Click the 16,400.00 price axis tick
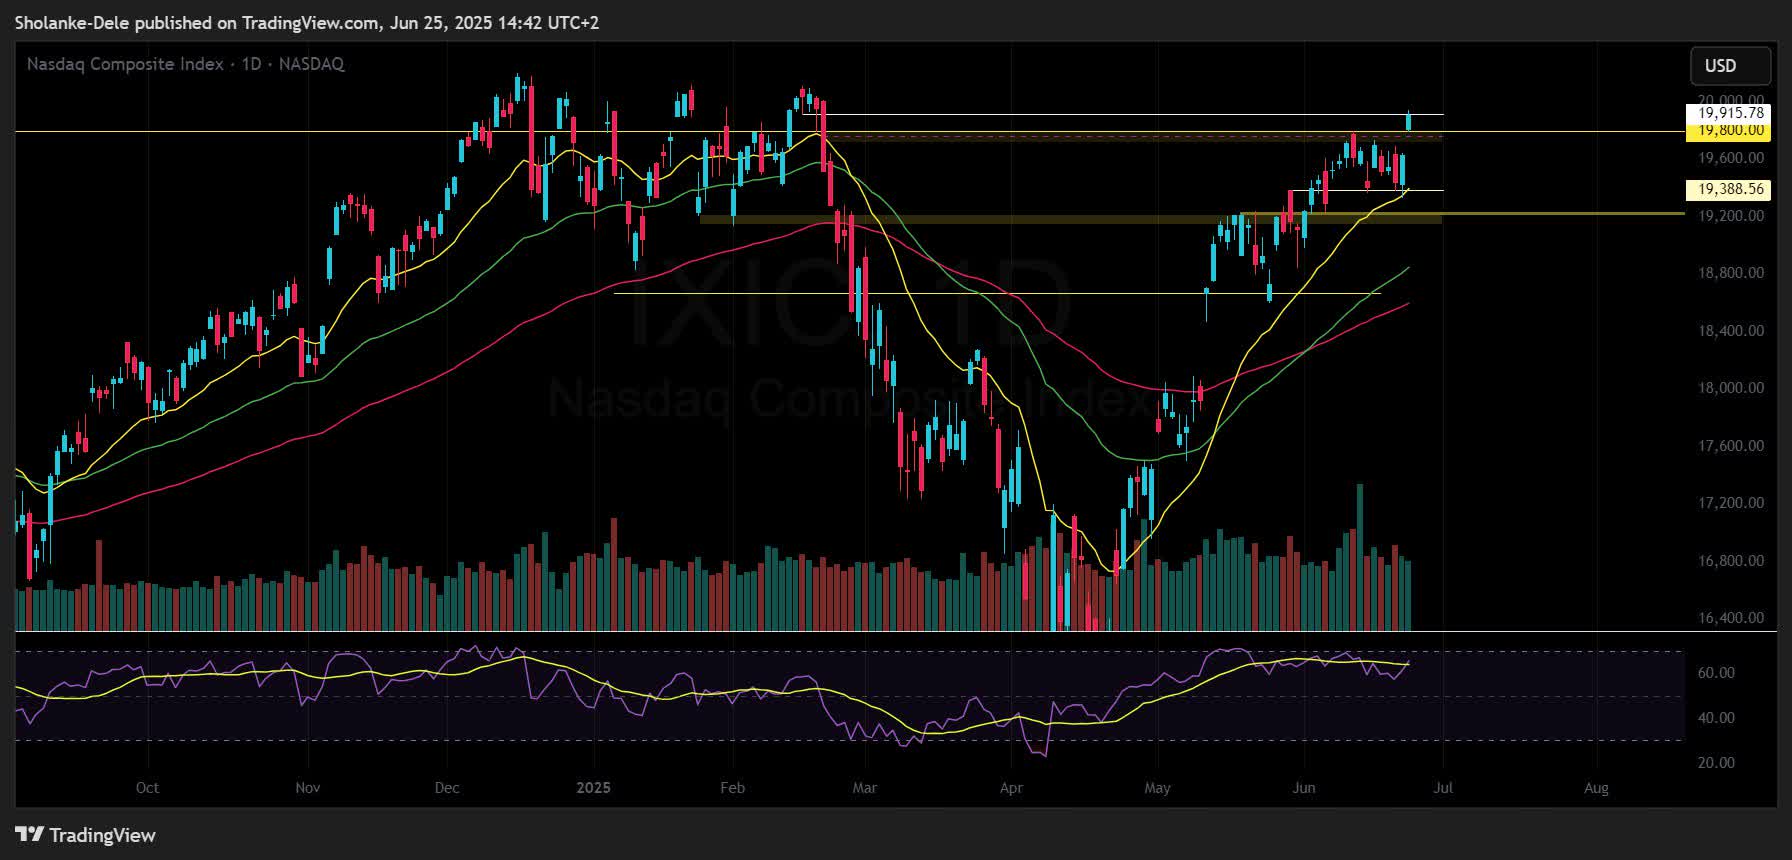 1731,618
